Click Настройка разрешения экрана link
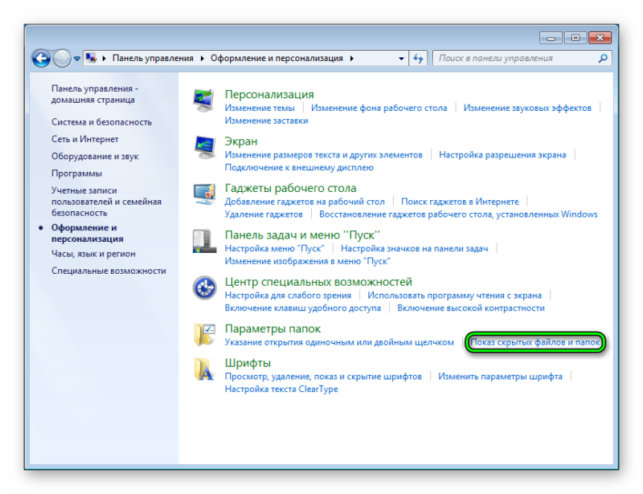The width and height of the screenshot is (643, 494). coord(502,155)
